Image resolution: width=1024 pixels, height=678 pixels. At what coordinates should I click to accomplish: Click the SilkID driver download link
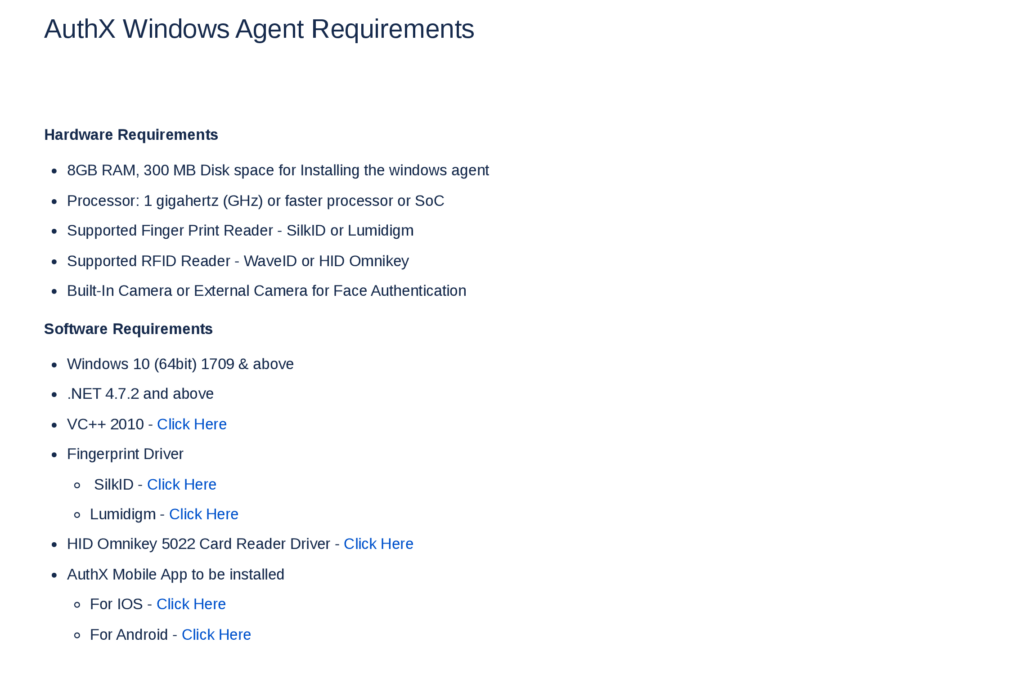(181, 484)
